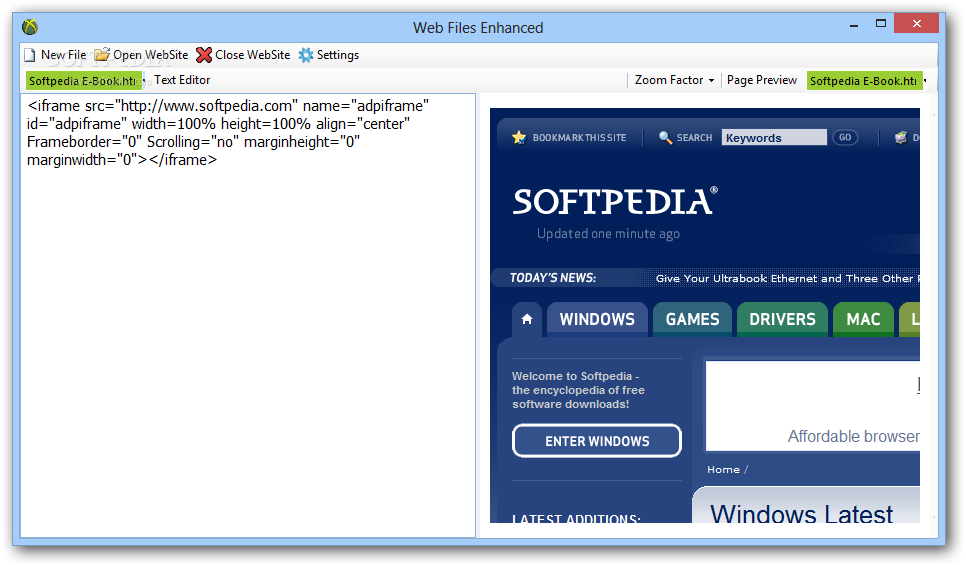Maximize the Web Files Enhanced window

tap(881, 23)
